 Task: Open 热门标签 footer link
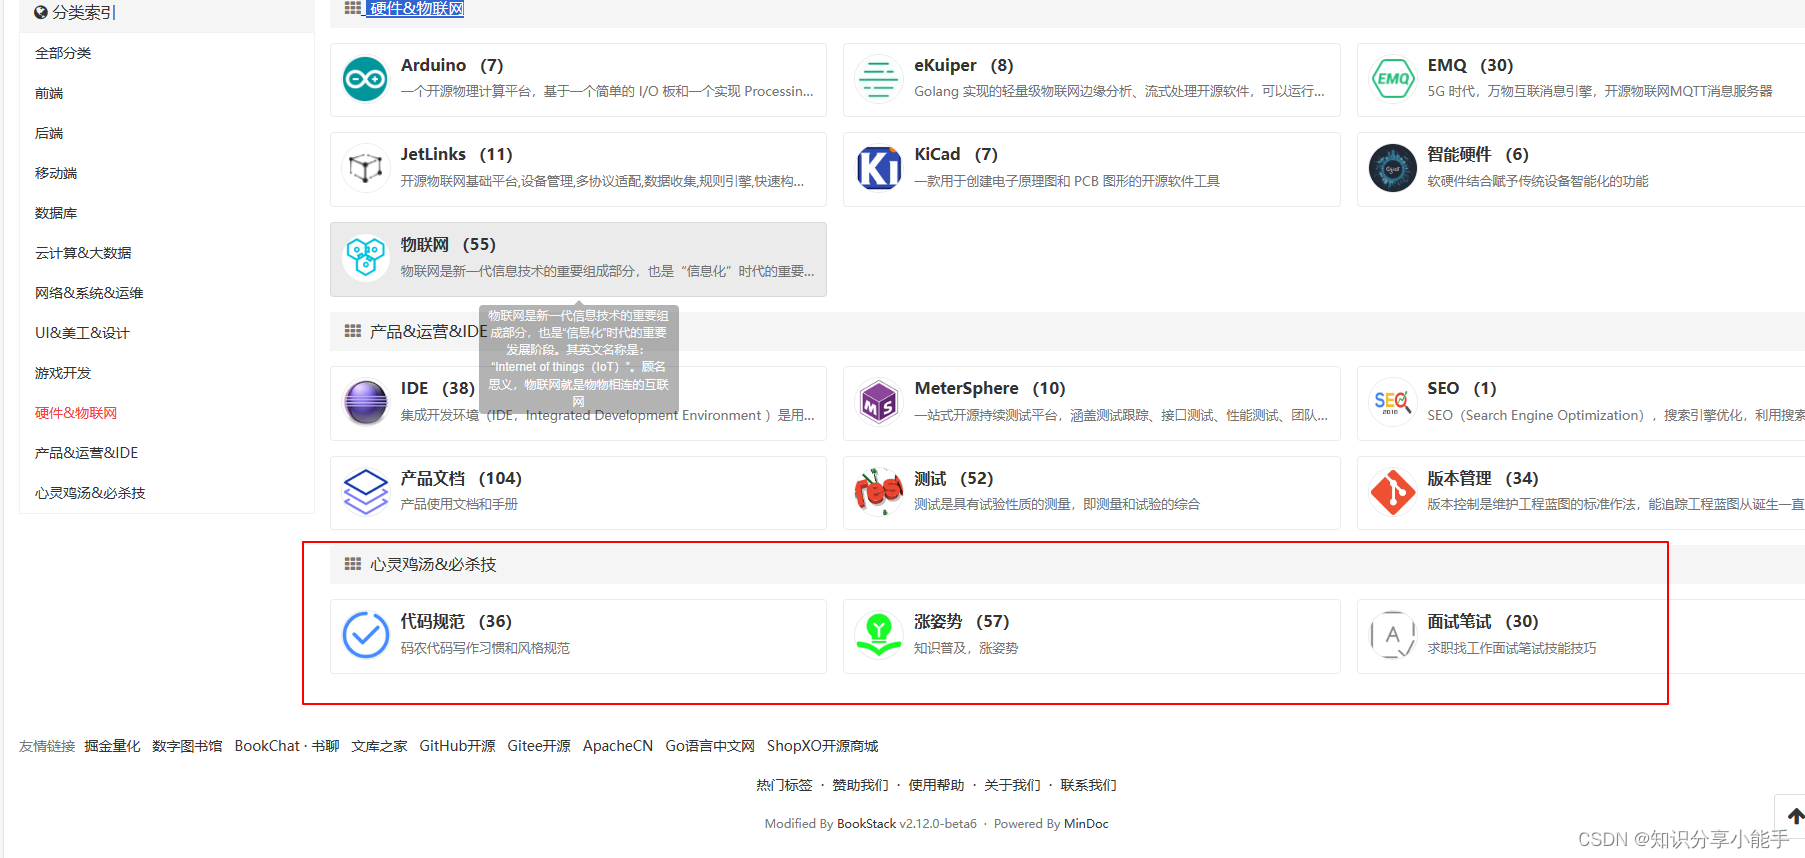tap(784, 785)
